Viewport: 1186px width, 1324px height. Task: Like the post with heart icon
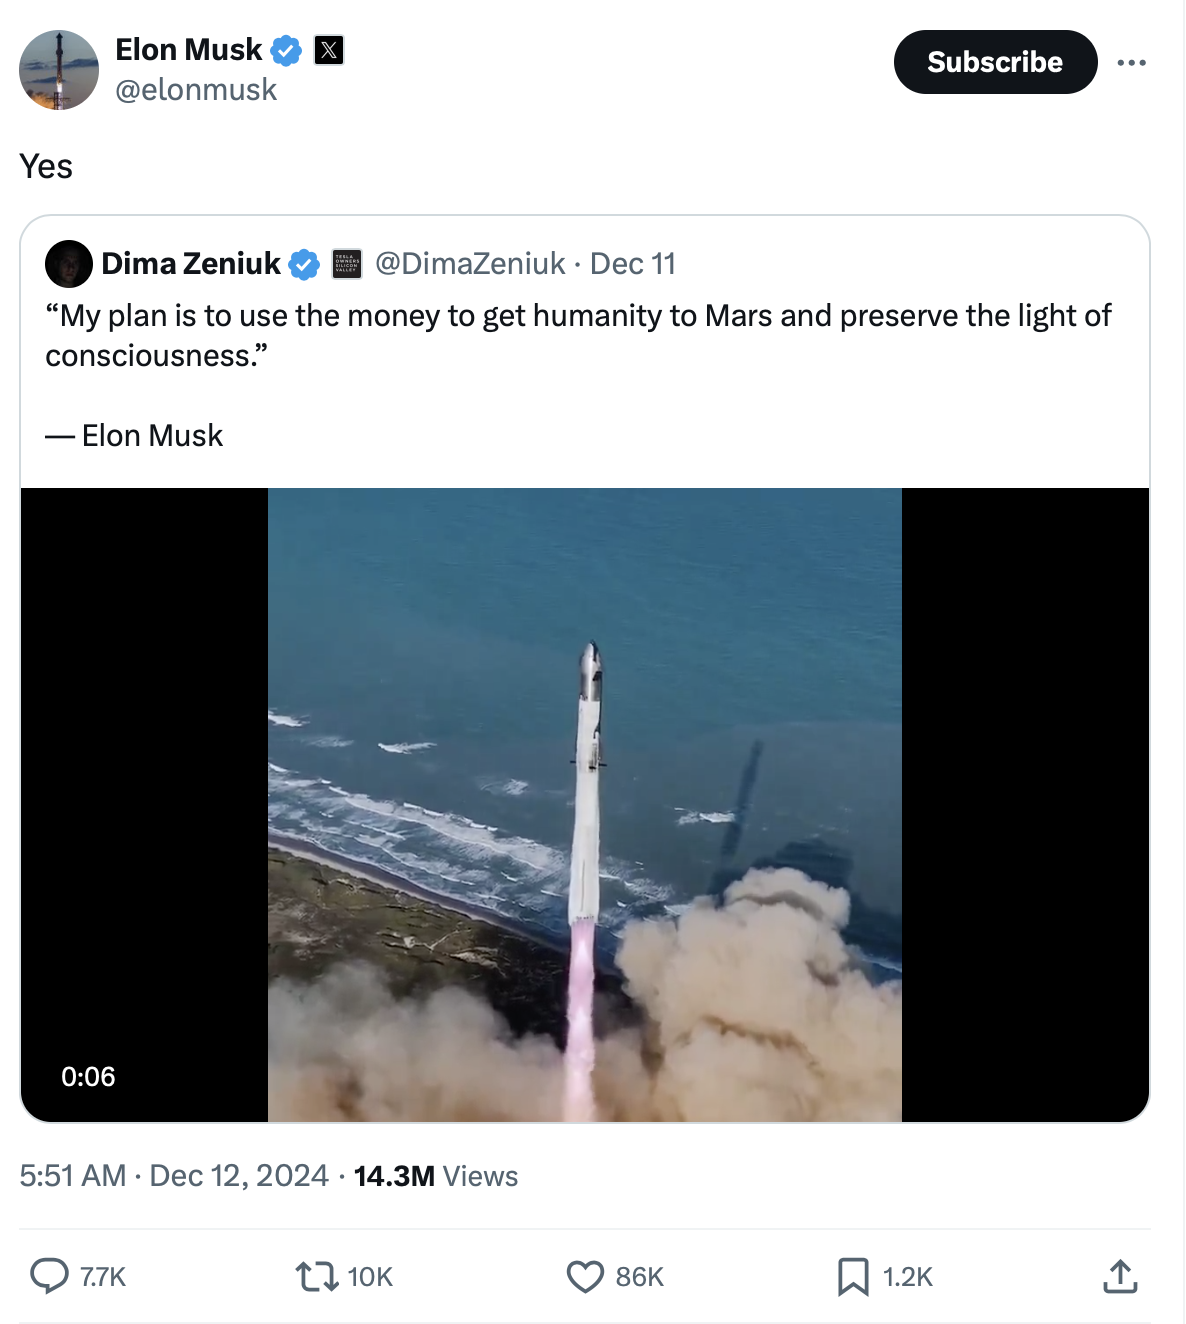tap(585, 1276)
